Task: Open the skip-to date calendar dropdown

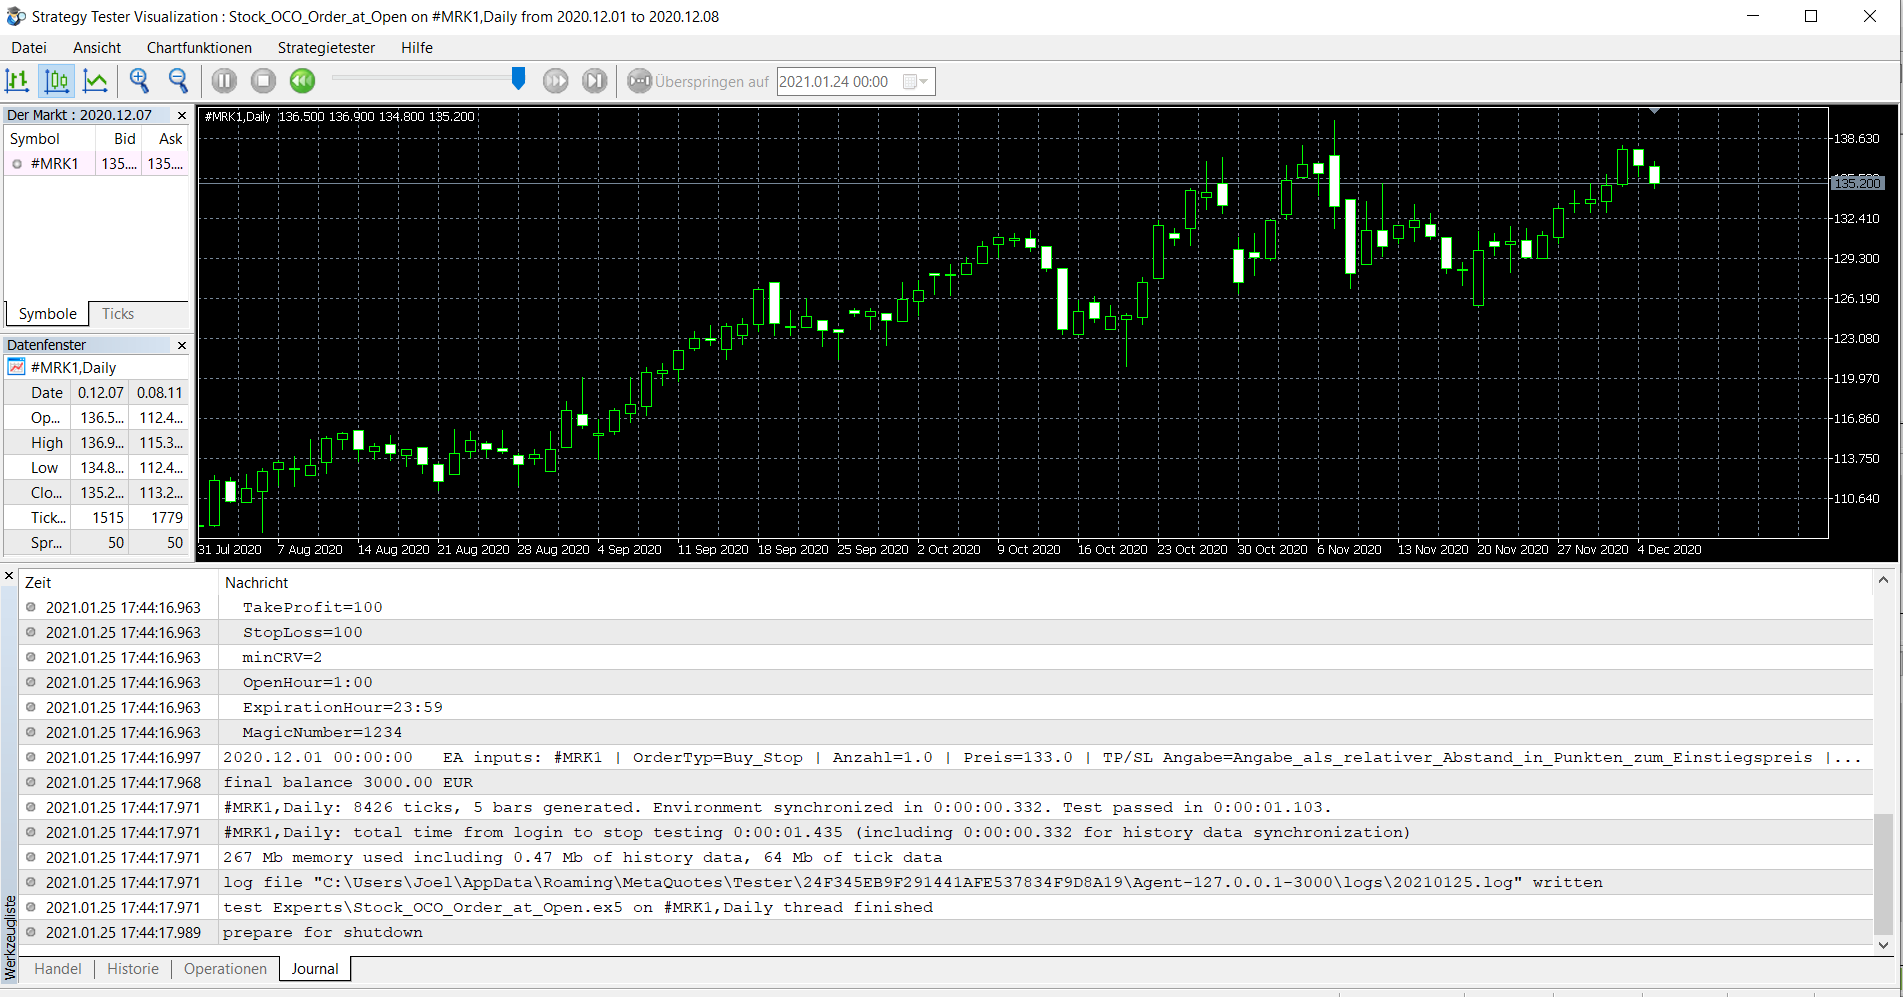Action: tap(915, 82)
